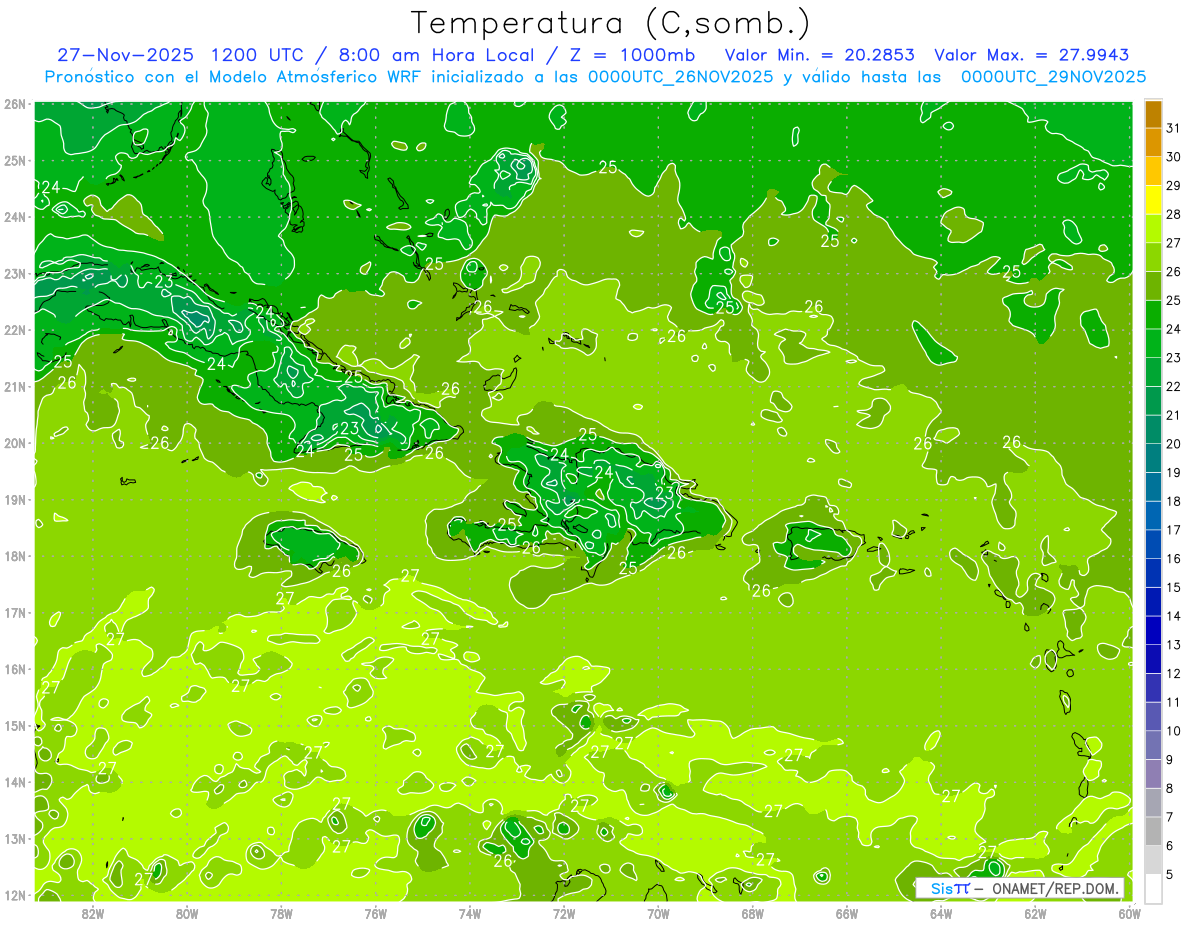Click the '66W' longitude axis label
The width and height of the screenshot is (1200, 927).
847,912
